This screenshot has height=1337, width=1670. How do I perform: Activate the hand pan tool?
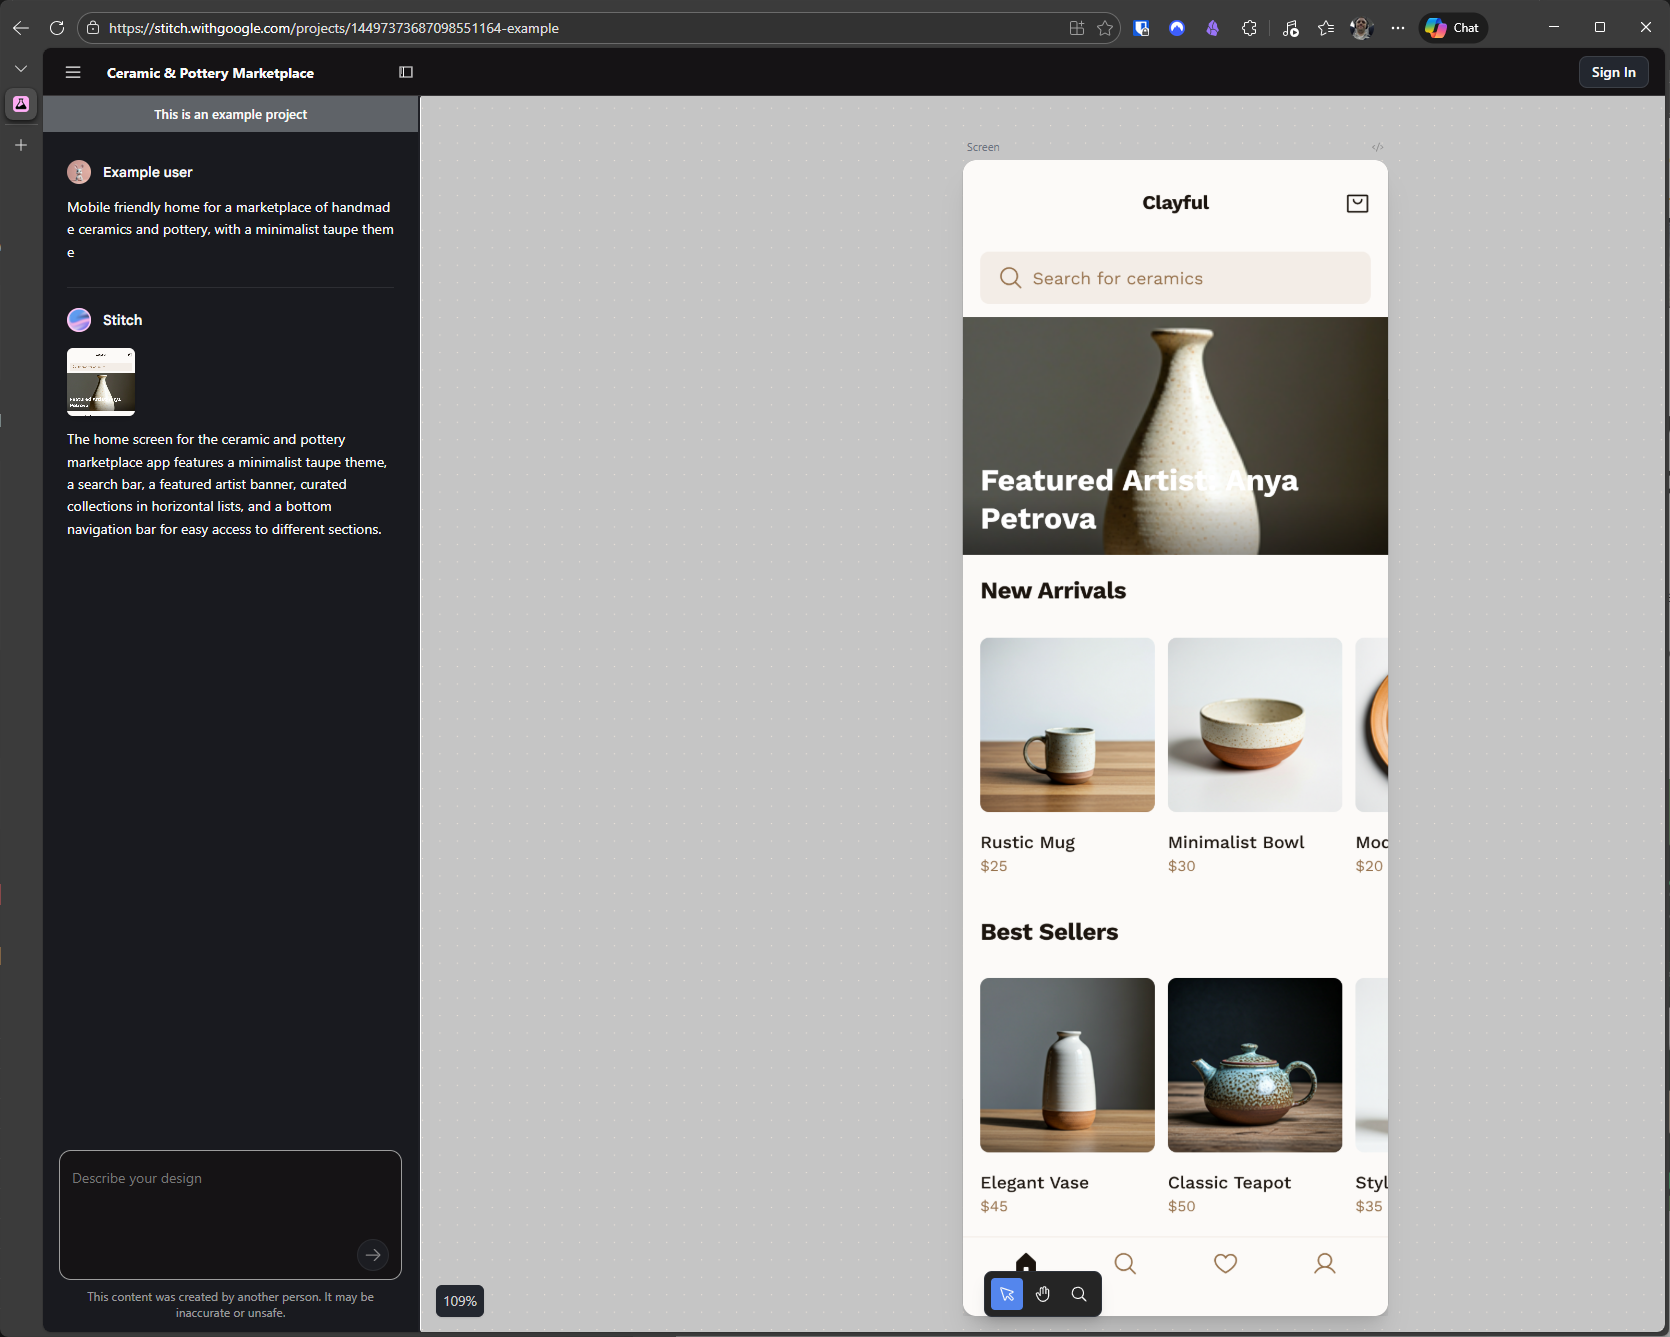(x=1043, y=1294)
